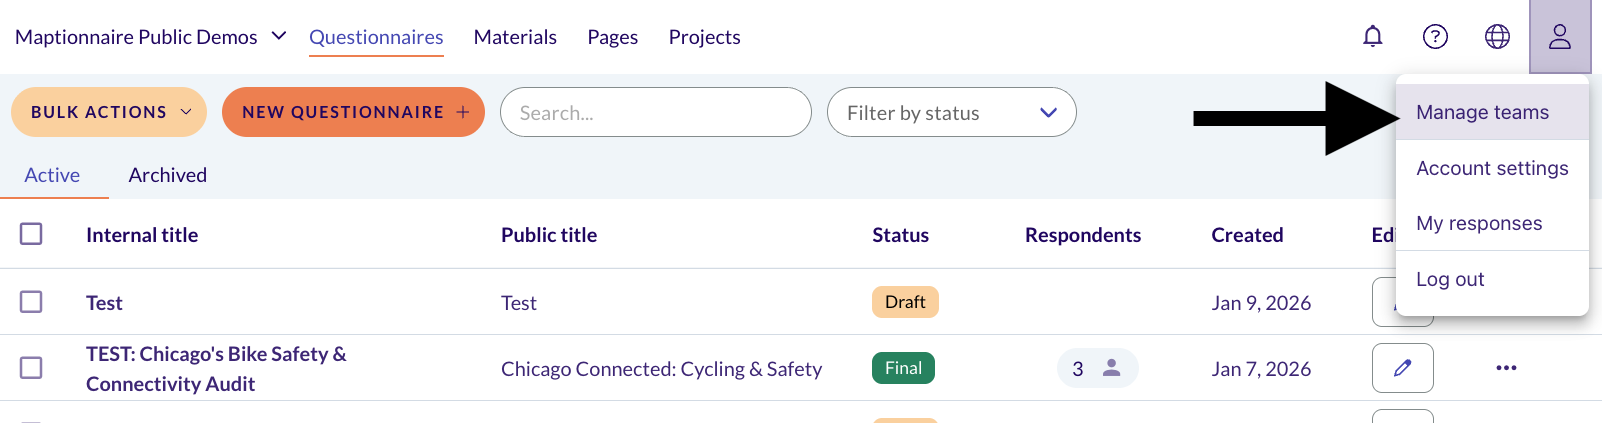1602x423 pixels.
Task: Click the 'Jan 9, 2026' created date
Action: (x=1261, y=303)
